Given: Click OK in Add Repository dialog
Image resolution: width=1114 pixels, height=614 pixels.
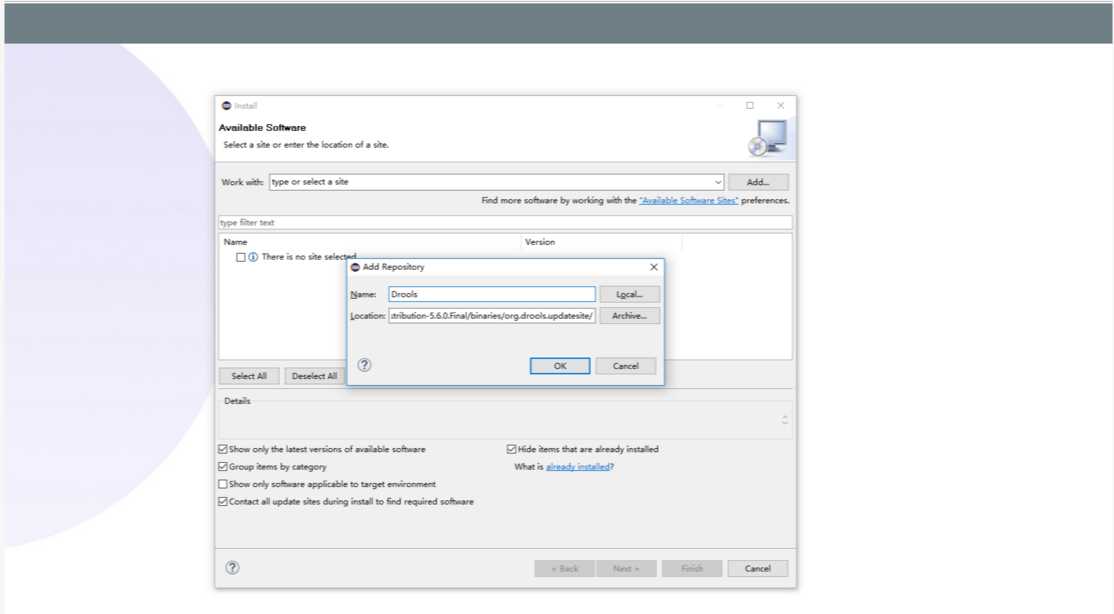Looking at the screenshot, I should click(x=560, y=366).
